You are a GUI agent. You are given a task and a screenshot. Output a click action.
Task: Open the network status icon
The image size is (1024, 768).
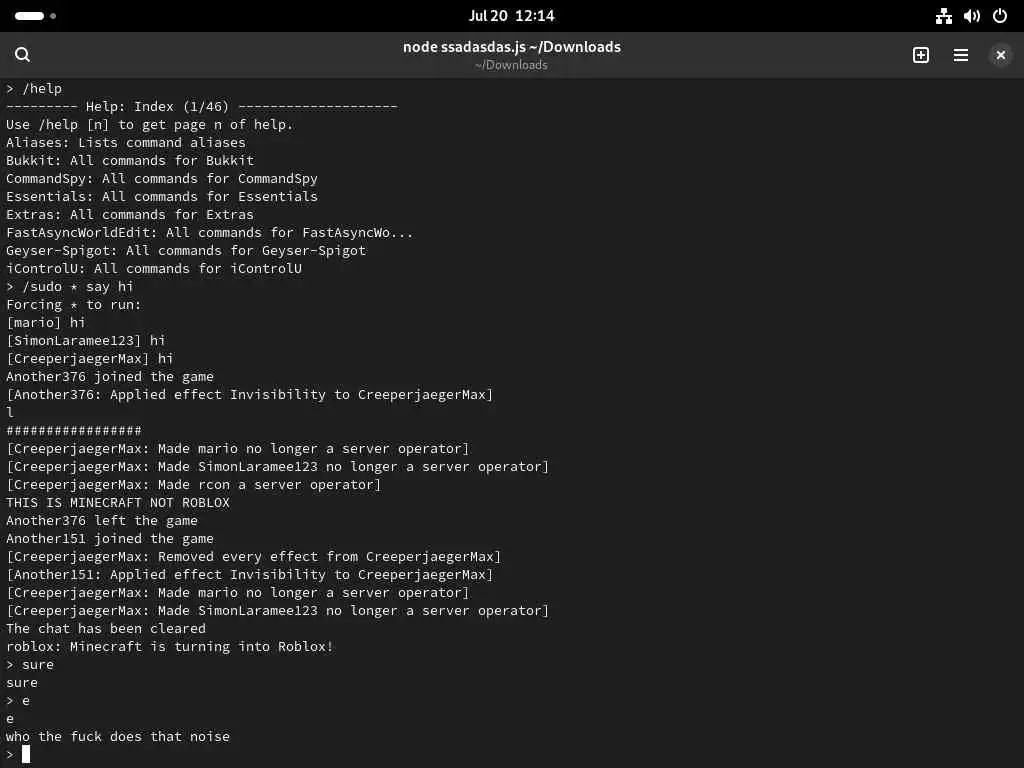[943, 16]
